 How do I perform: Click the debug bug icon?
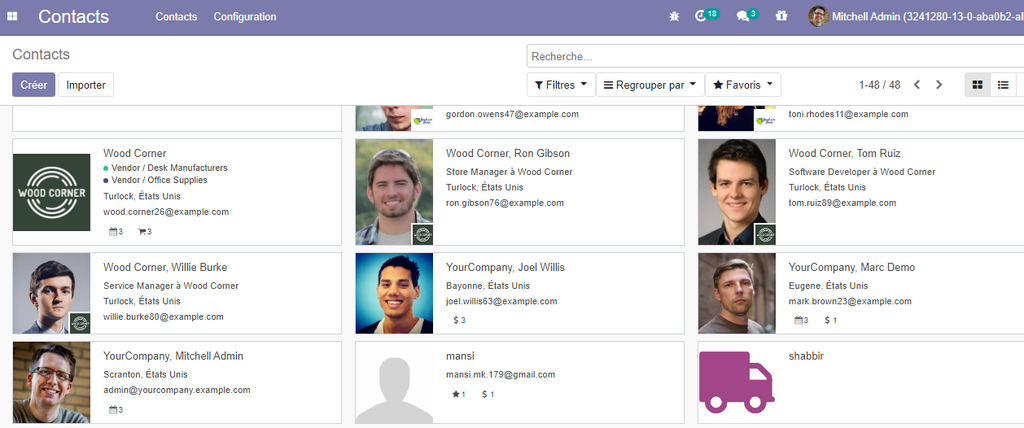(x=674, y=17)
